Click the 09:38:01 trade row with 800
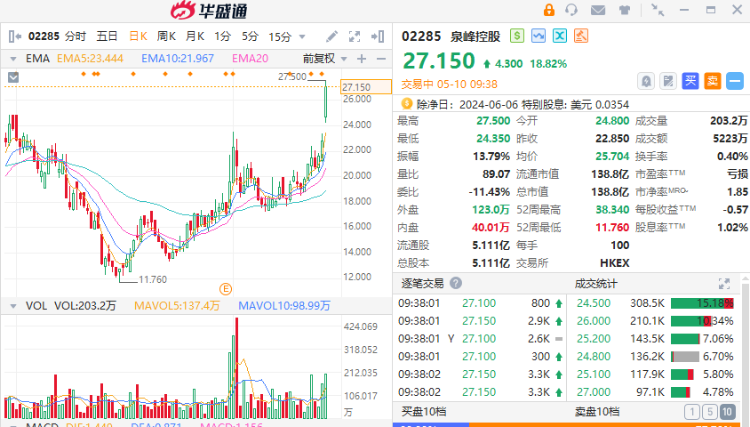This screenshot has width=750, height=427. pos(480,303)
